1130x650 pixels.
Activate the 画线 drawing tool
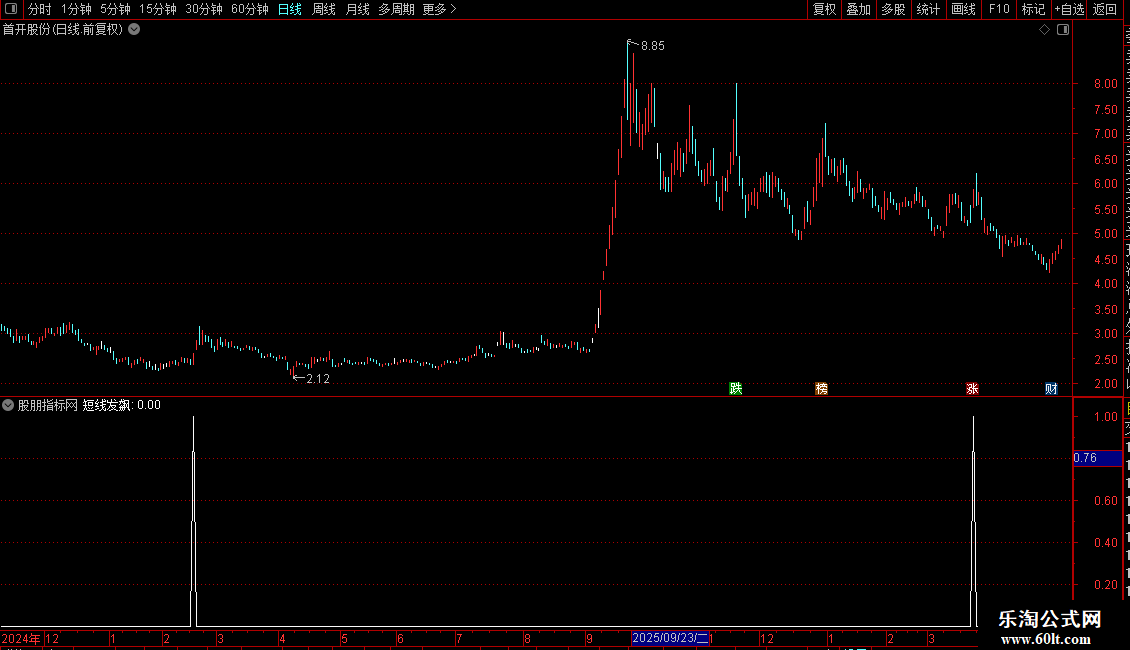963,9
